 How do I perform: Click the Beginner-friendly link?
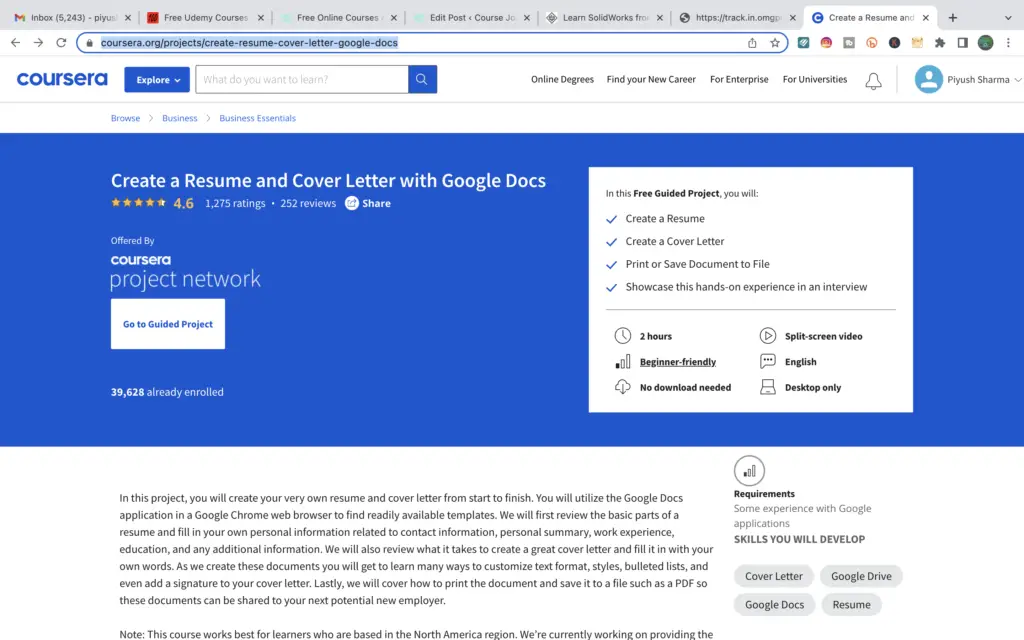[678, 362]
